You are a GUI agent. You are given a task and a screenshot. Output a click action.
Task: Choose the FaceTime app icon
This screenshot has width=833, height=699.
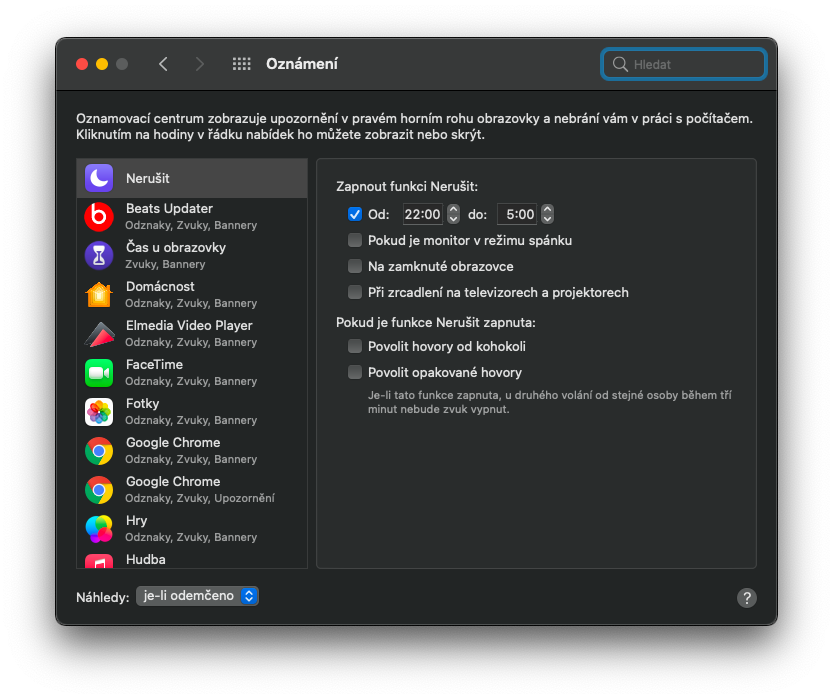(99, 372)
